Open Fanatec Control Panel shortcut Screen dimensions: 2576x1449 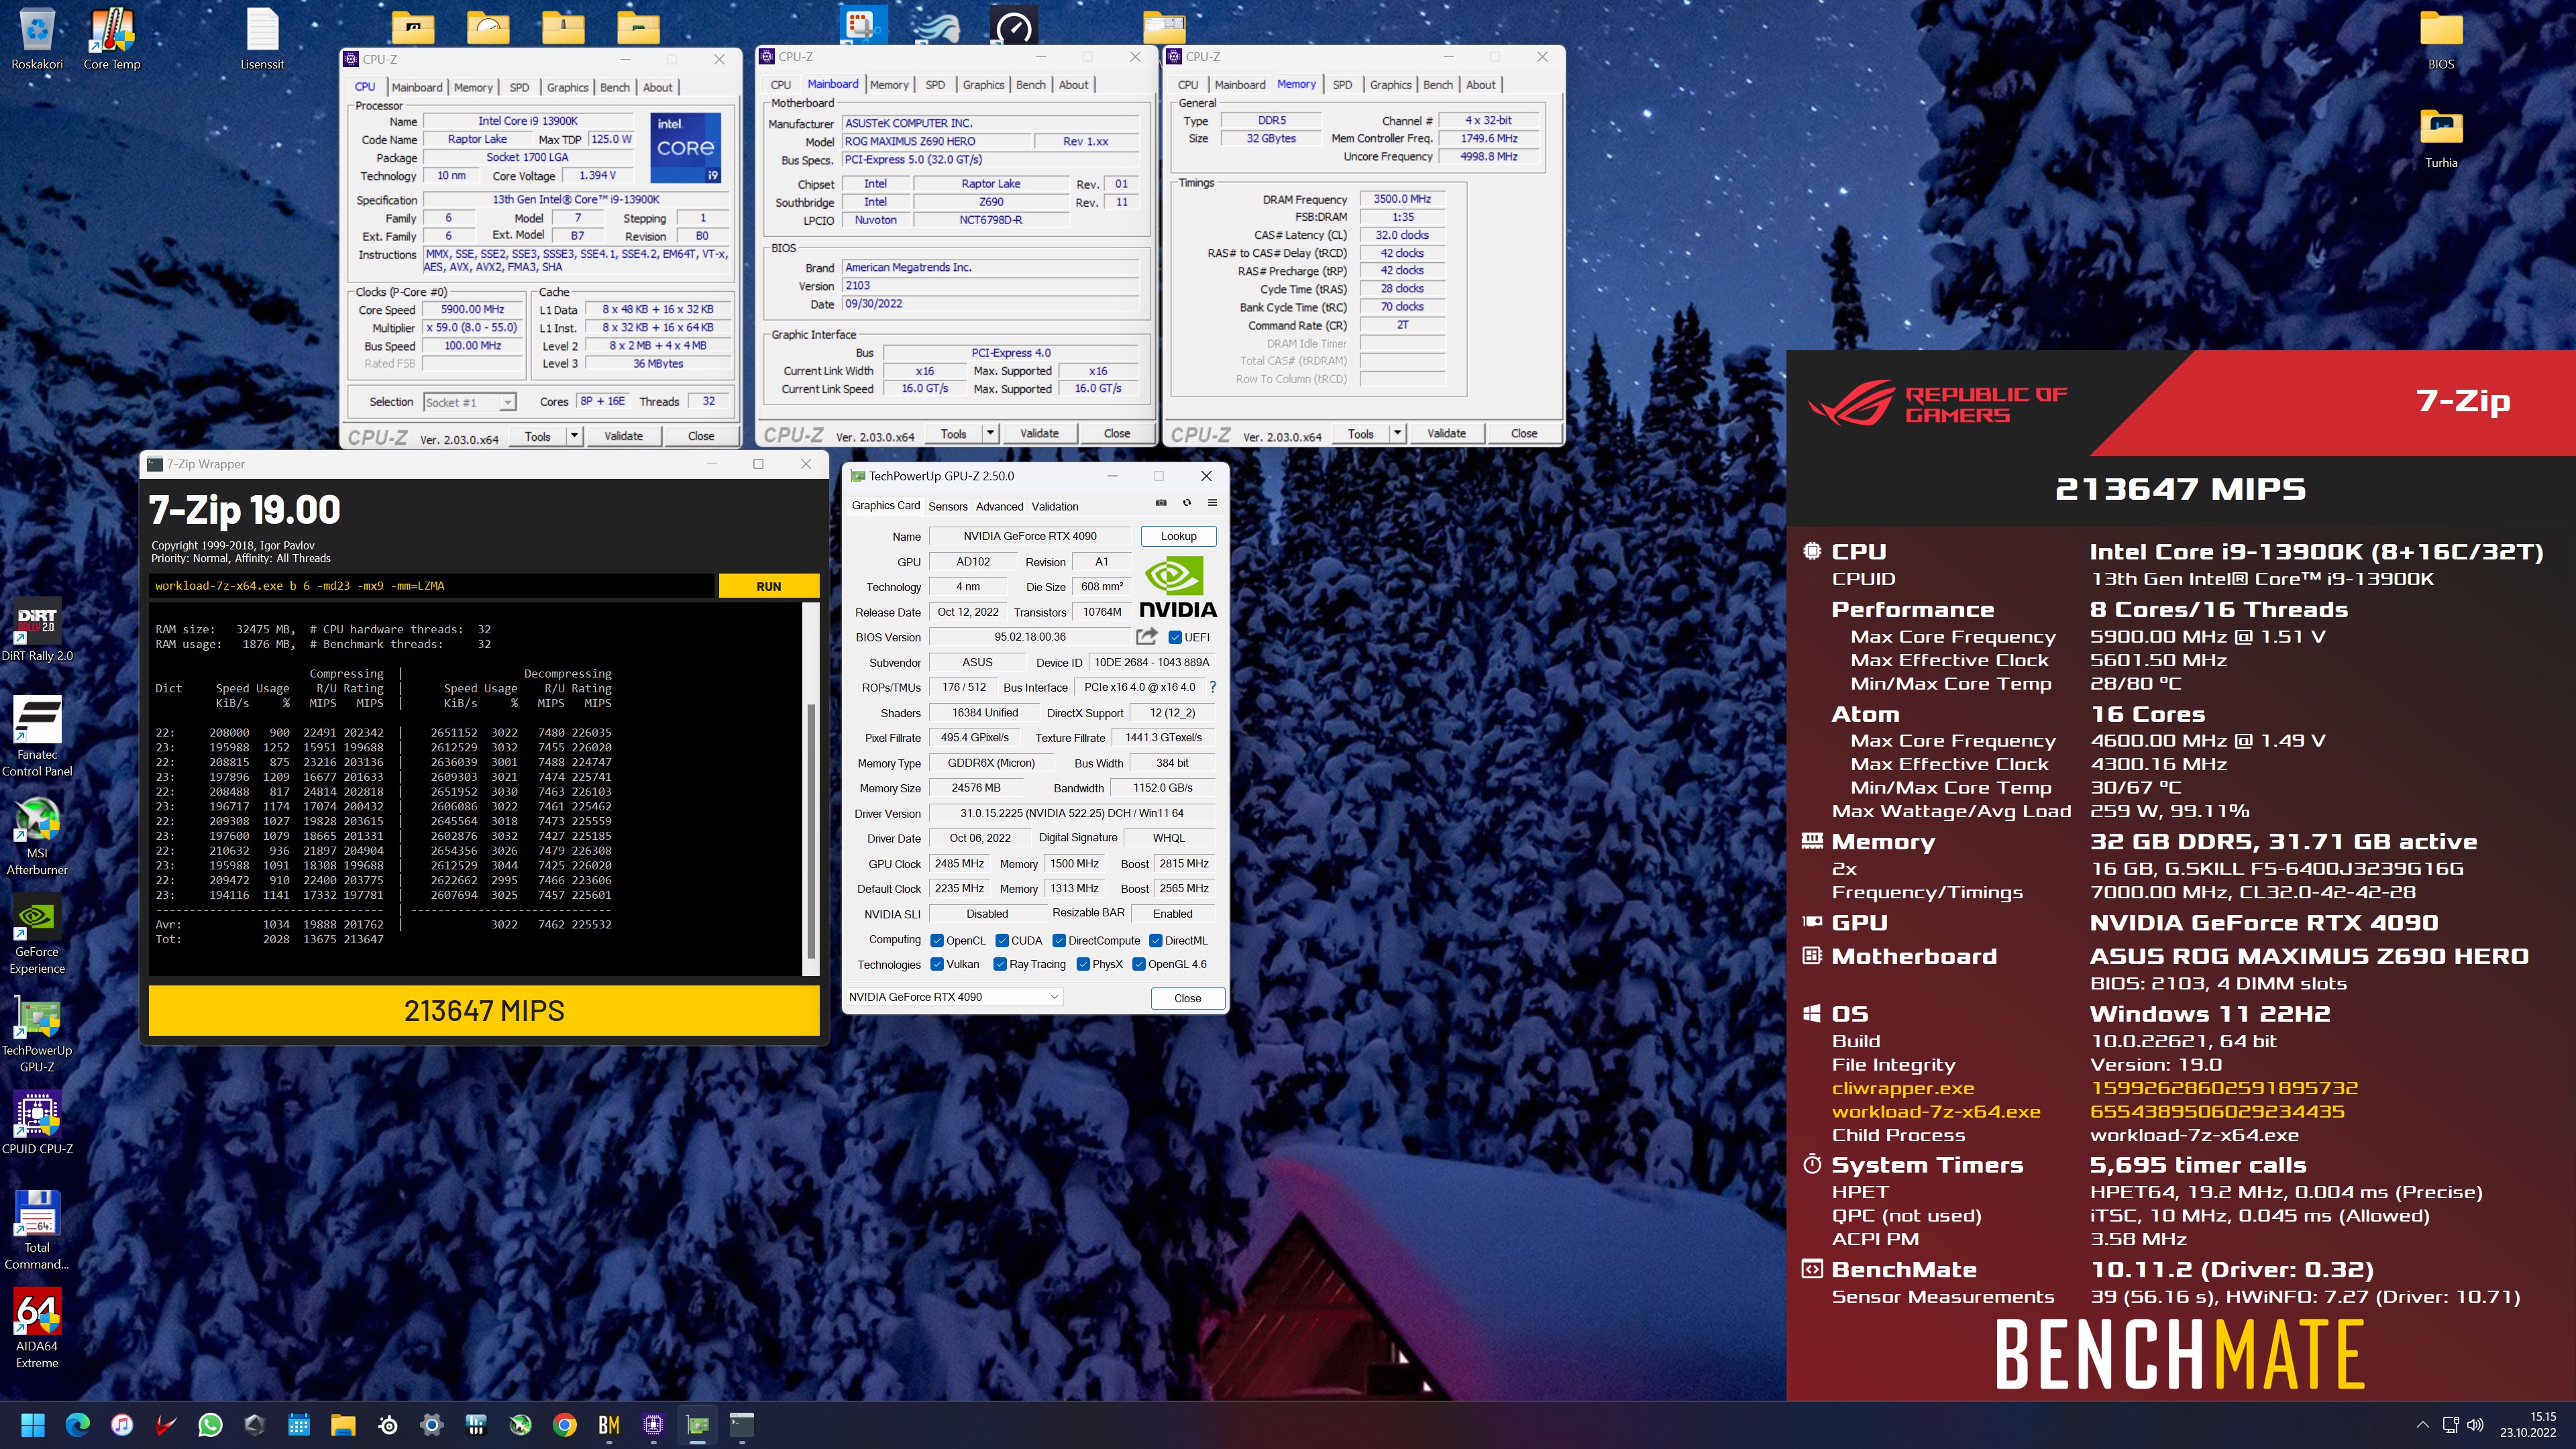(37, 737)
